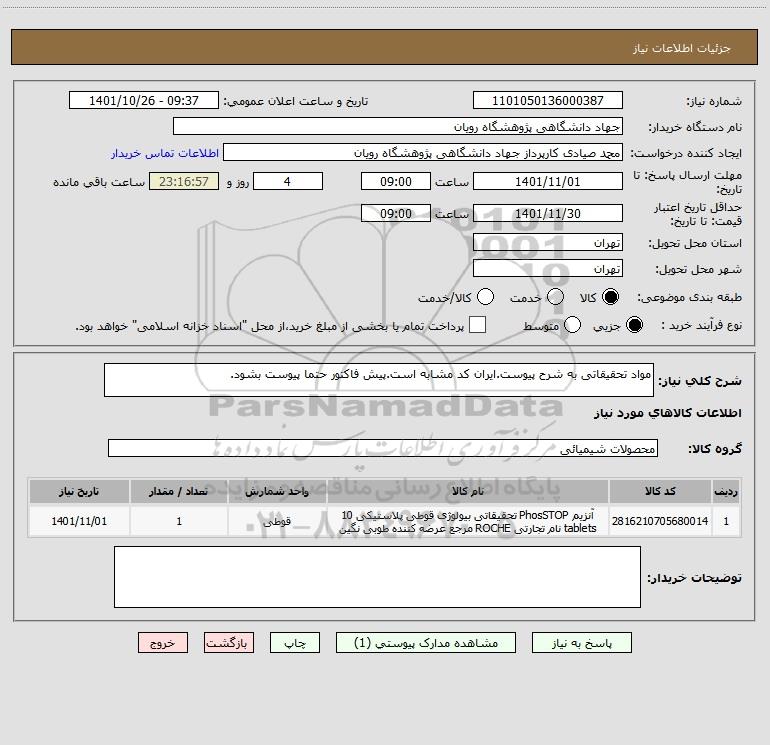Click the خروج exit button
The width and height of the screenshot is (770, 745).
tap(163, 643)
